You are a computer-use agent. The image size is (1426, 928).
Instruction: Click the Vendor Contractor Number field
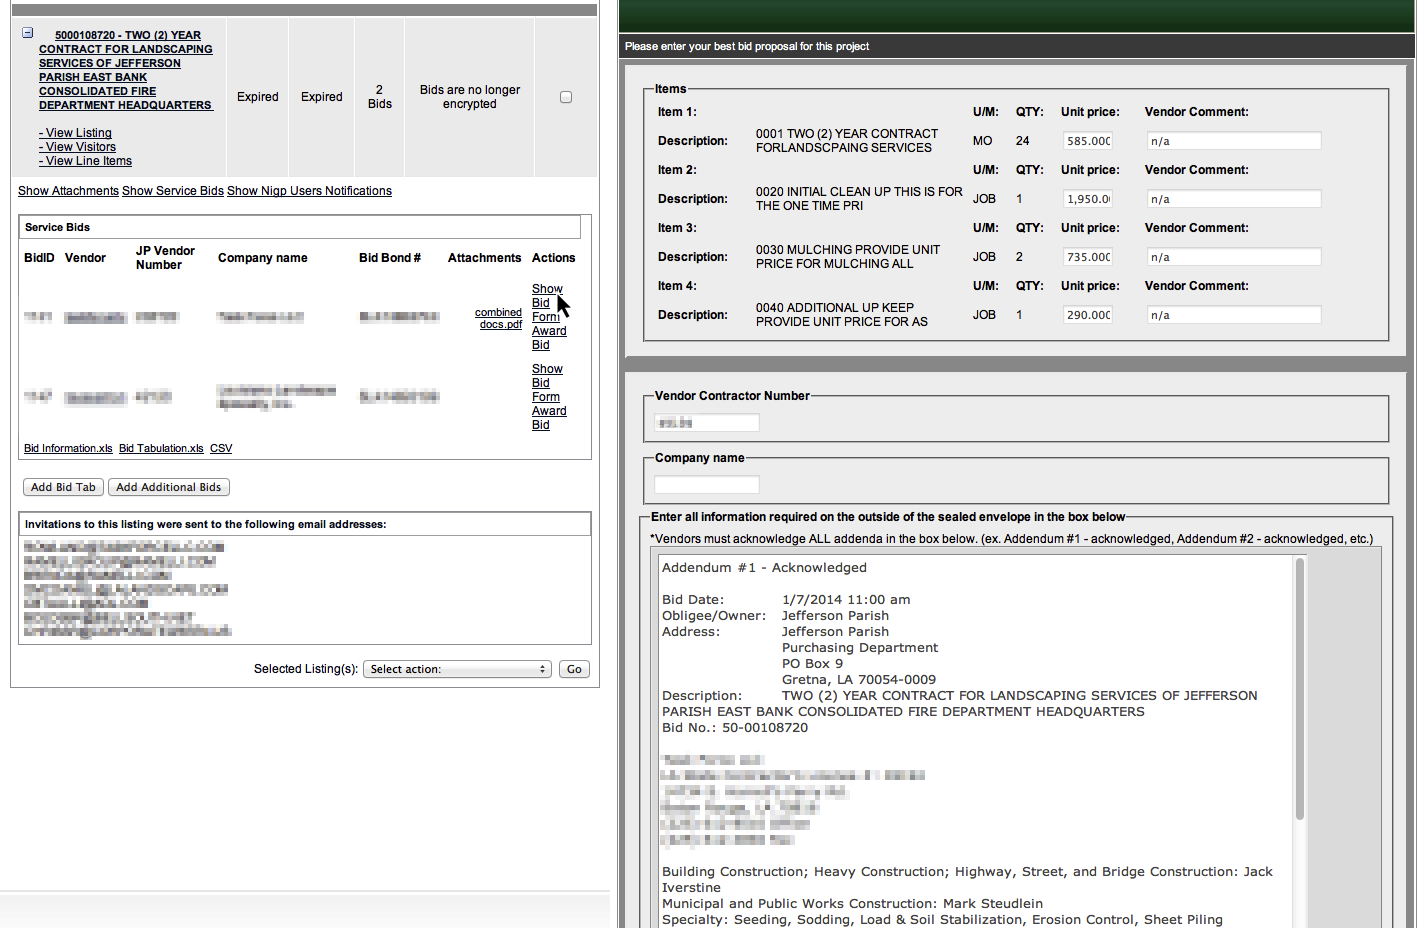coord(707,423)
